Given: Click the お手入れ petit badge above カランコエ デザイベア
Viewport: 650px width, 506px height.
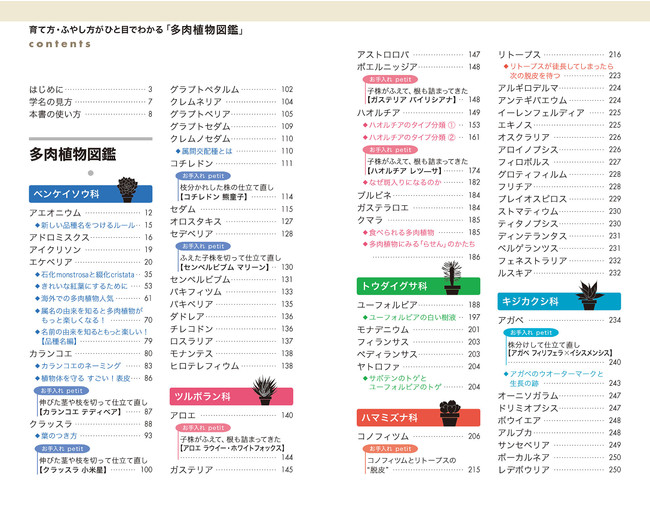Looking at the screenshot, I should (x=60, y=391).
